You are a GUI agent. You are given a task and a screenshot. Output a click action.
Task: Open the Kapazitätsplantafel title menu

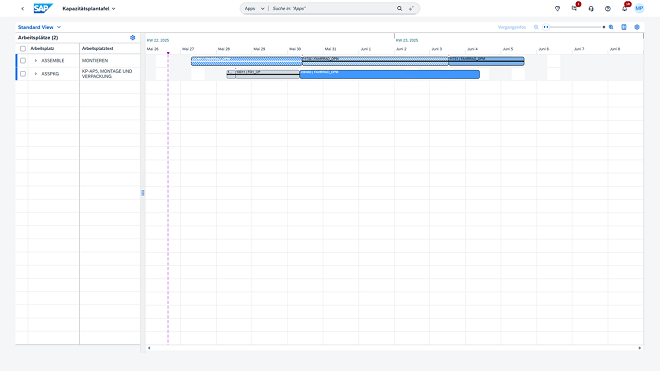[89, 8]
